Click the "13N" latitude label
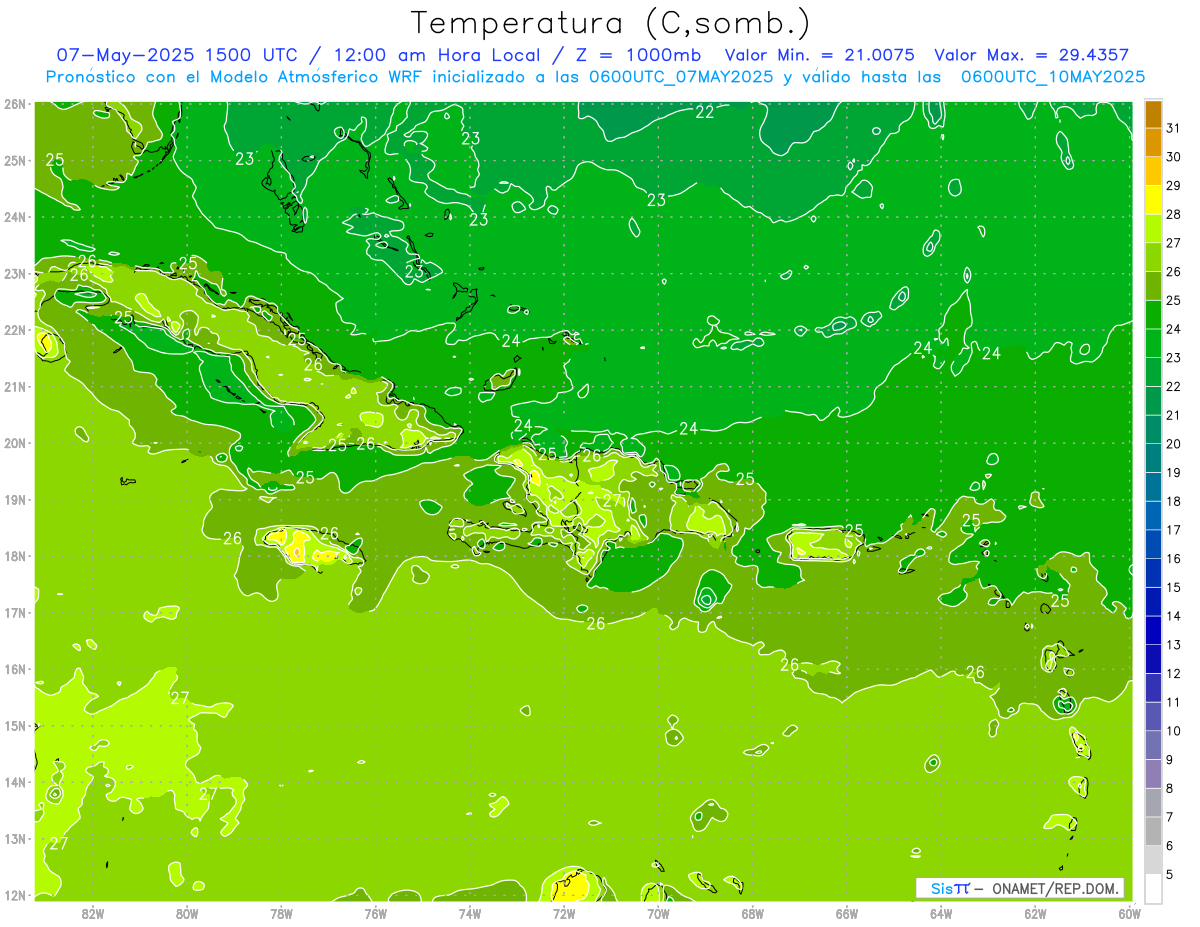 click(x=15, y=838)
